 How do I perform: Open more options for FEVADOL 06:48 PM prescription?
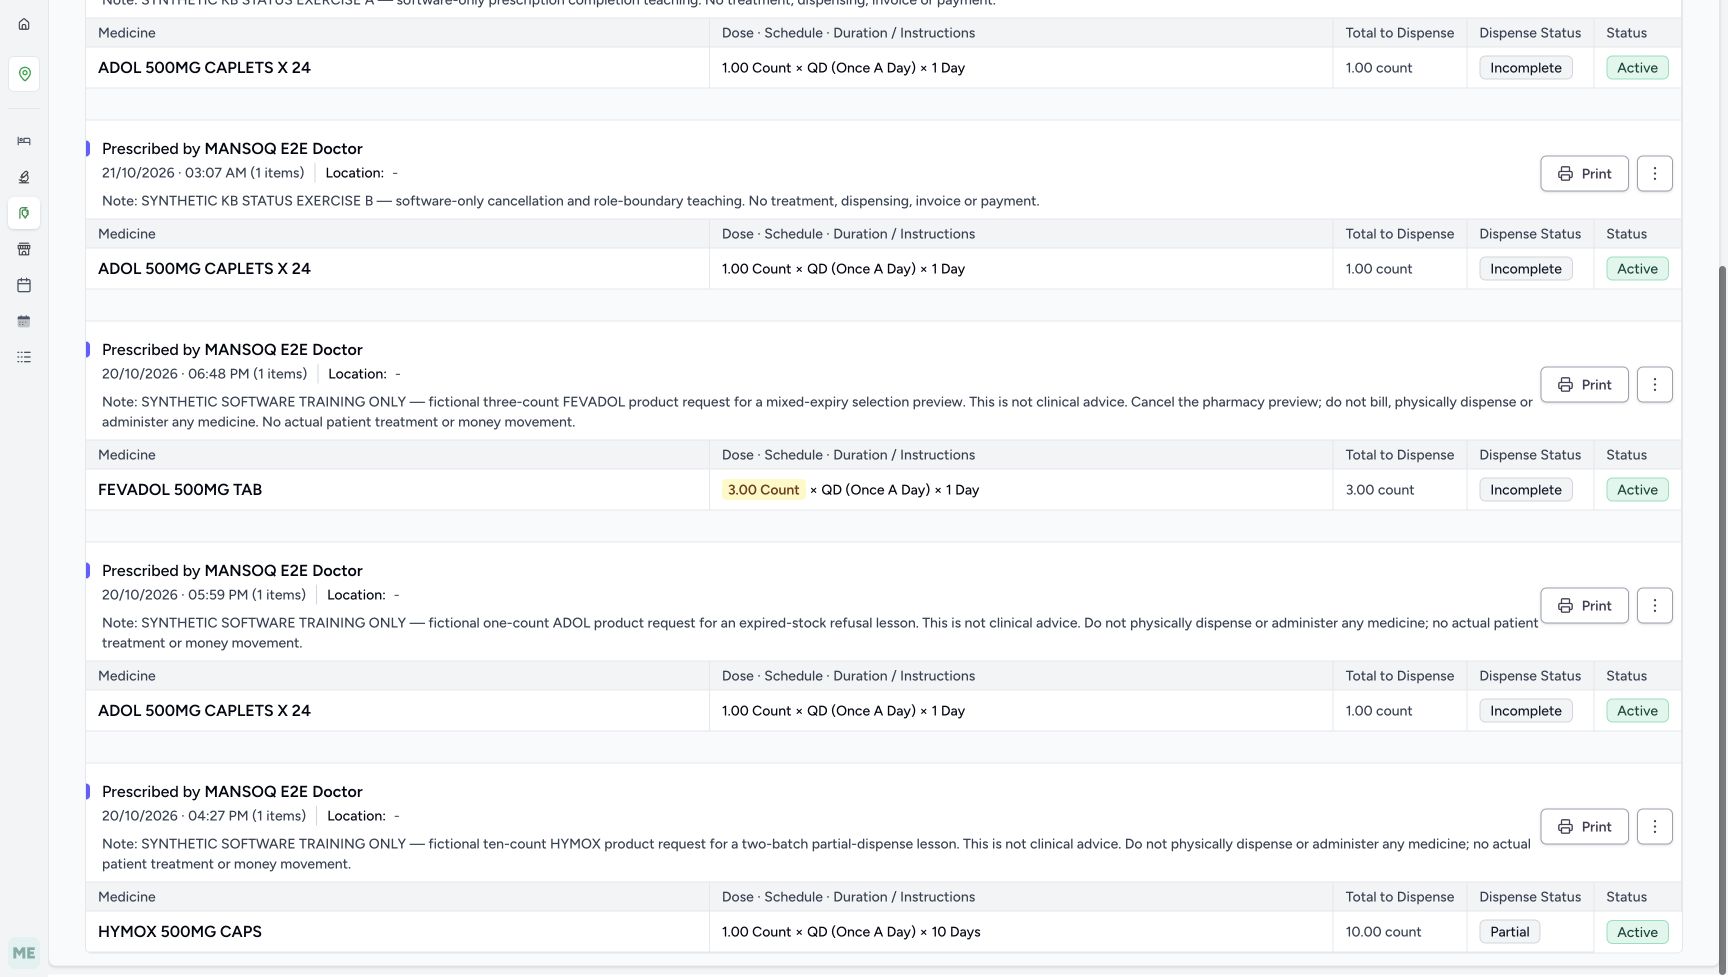pyautogui.click(x=1654, y=385)
